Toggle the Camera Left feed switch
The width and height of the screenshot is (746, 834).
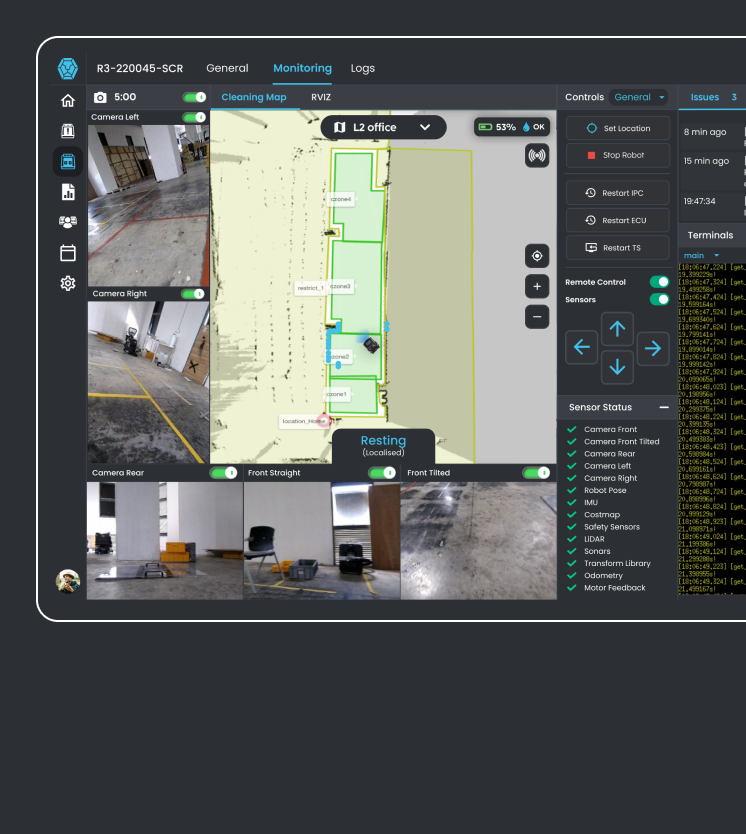(x=194, y=117)
